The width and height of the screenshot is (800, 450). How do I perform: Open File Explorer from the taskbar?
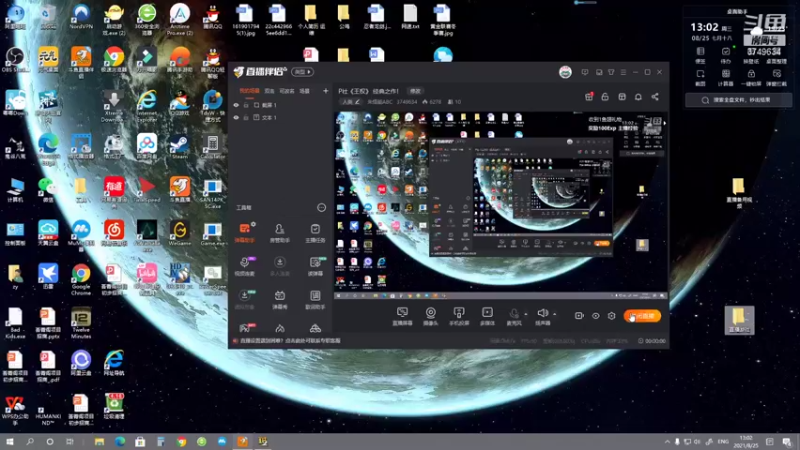(x=99, y=441)
